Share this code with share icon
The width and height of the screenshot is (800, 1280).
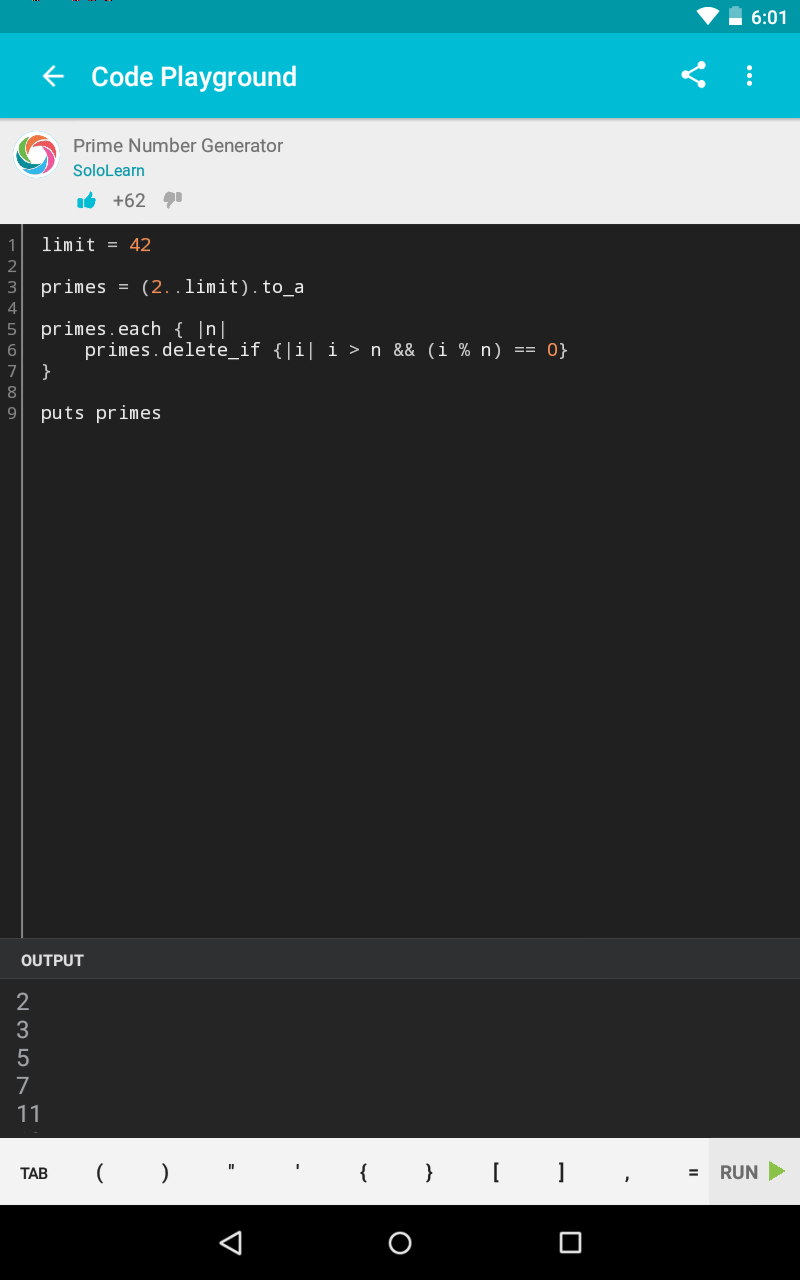tap(693, 75)
